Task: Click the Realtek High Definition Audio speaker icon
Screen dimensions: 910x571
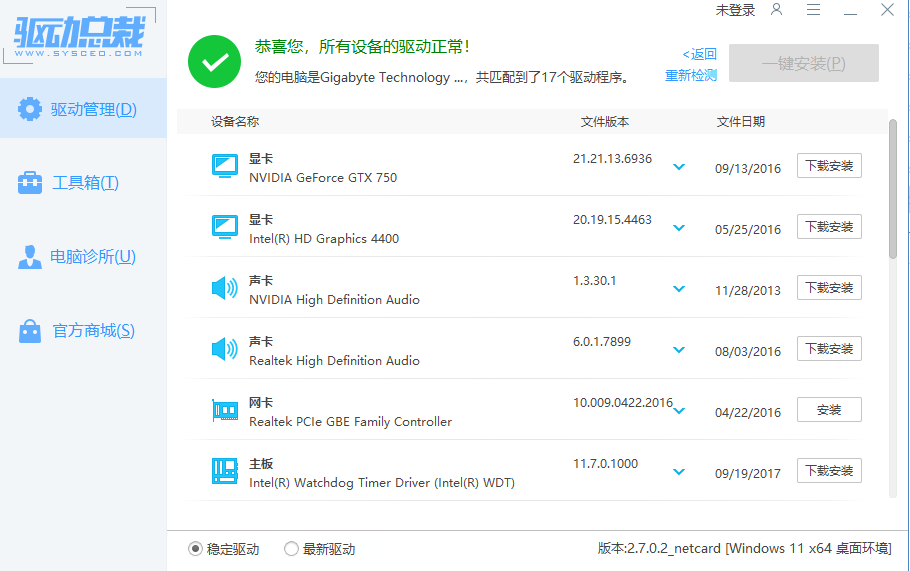Action: (x=225, y=349)
